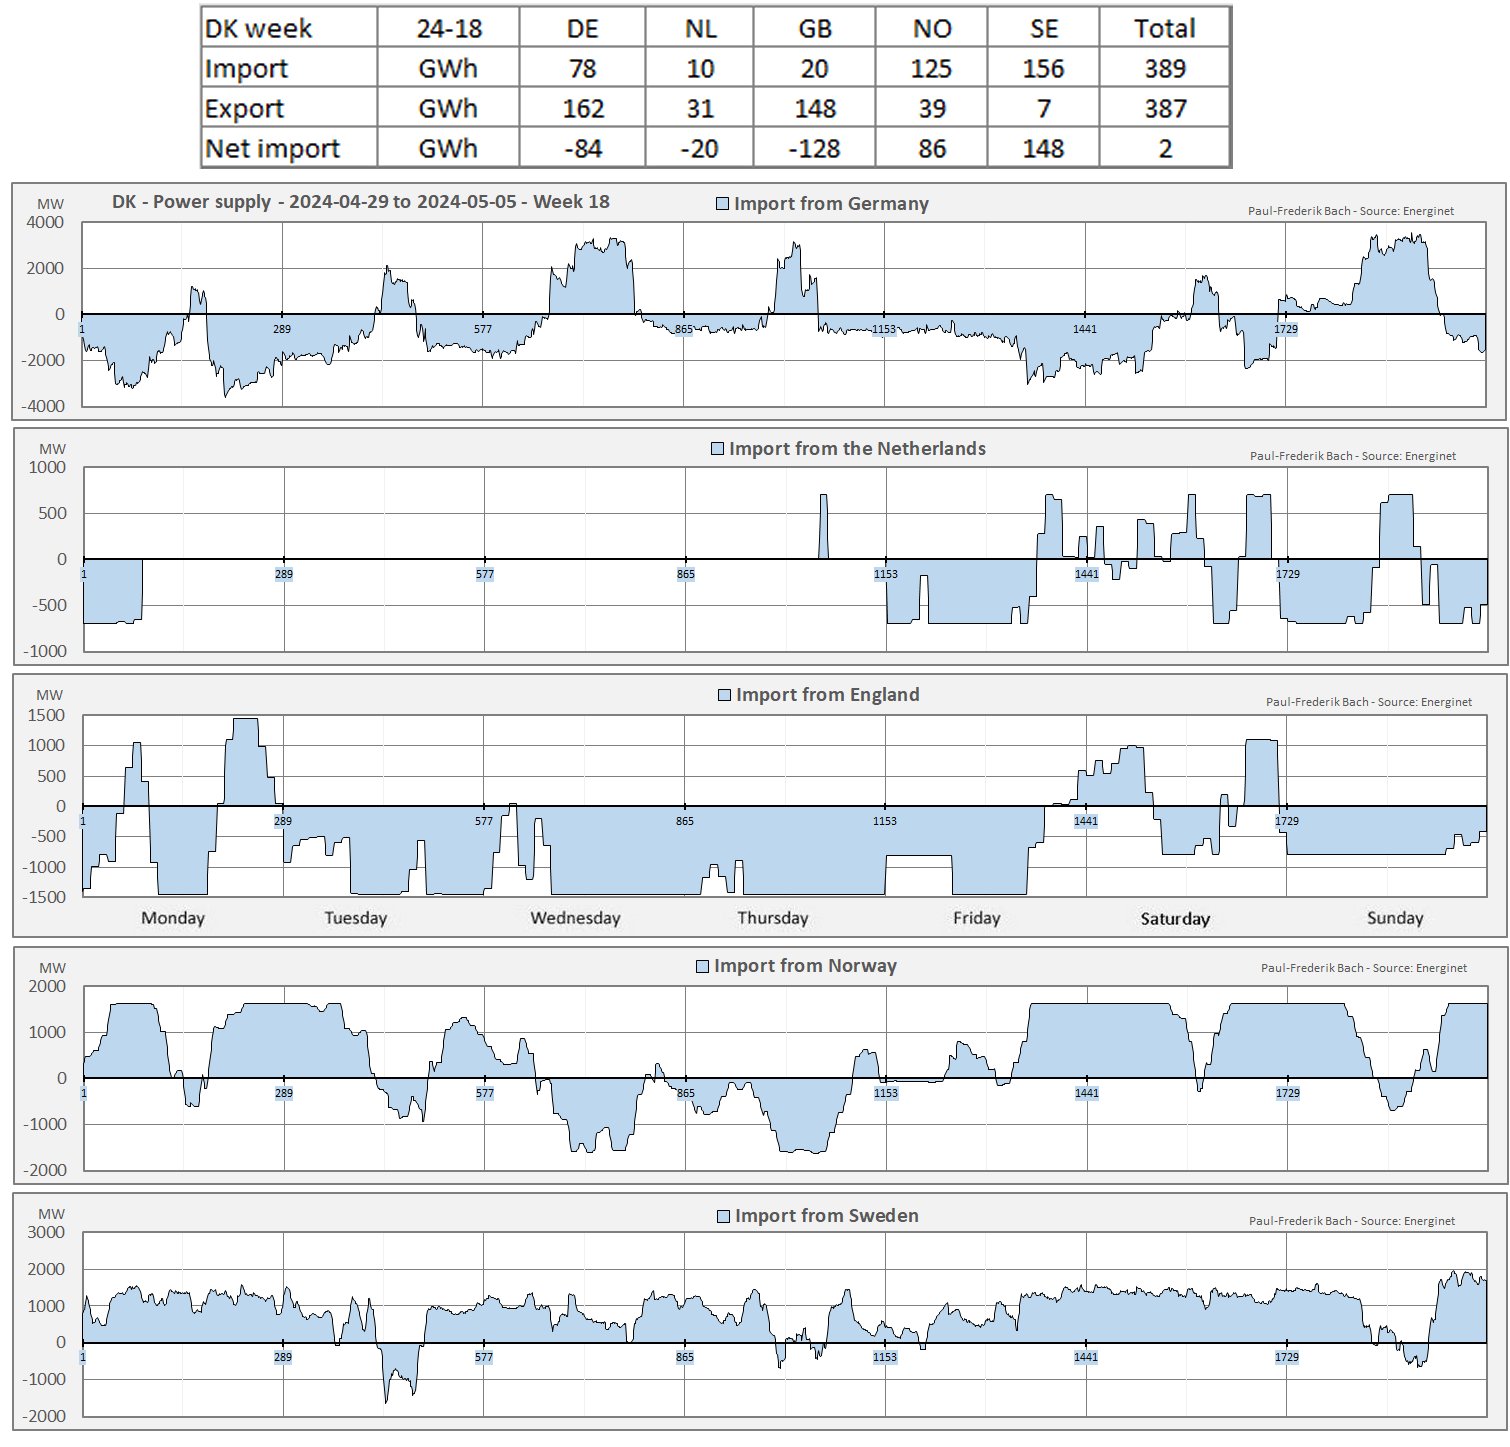Click the source credit on the Germany chart
This screenshot has height=1447, width=1510.
tap(1350, 211)
